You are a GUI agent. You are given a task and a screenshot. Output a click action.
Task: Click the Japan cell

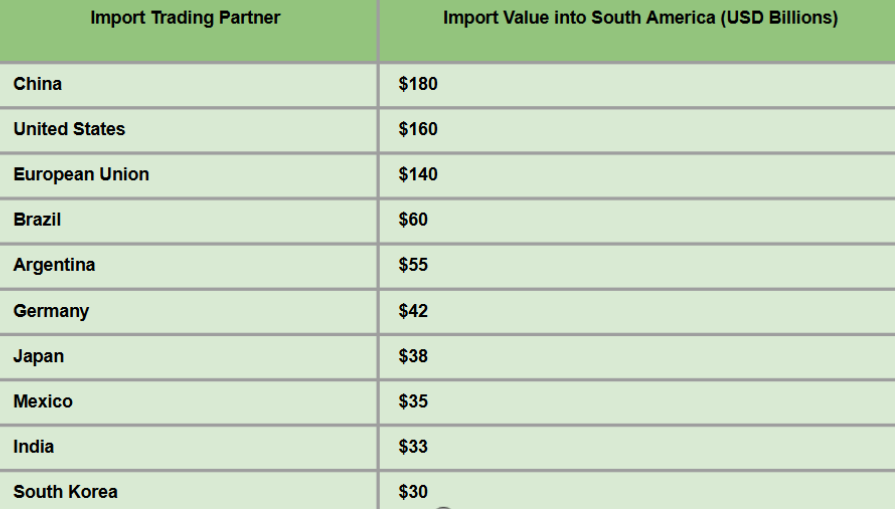pos(38,356)
